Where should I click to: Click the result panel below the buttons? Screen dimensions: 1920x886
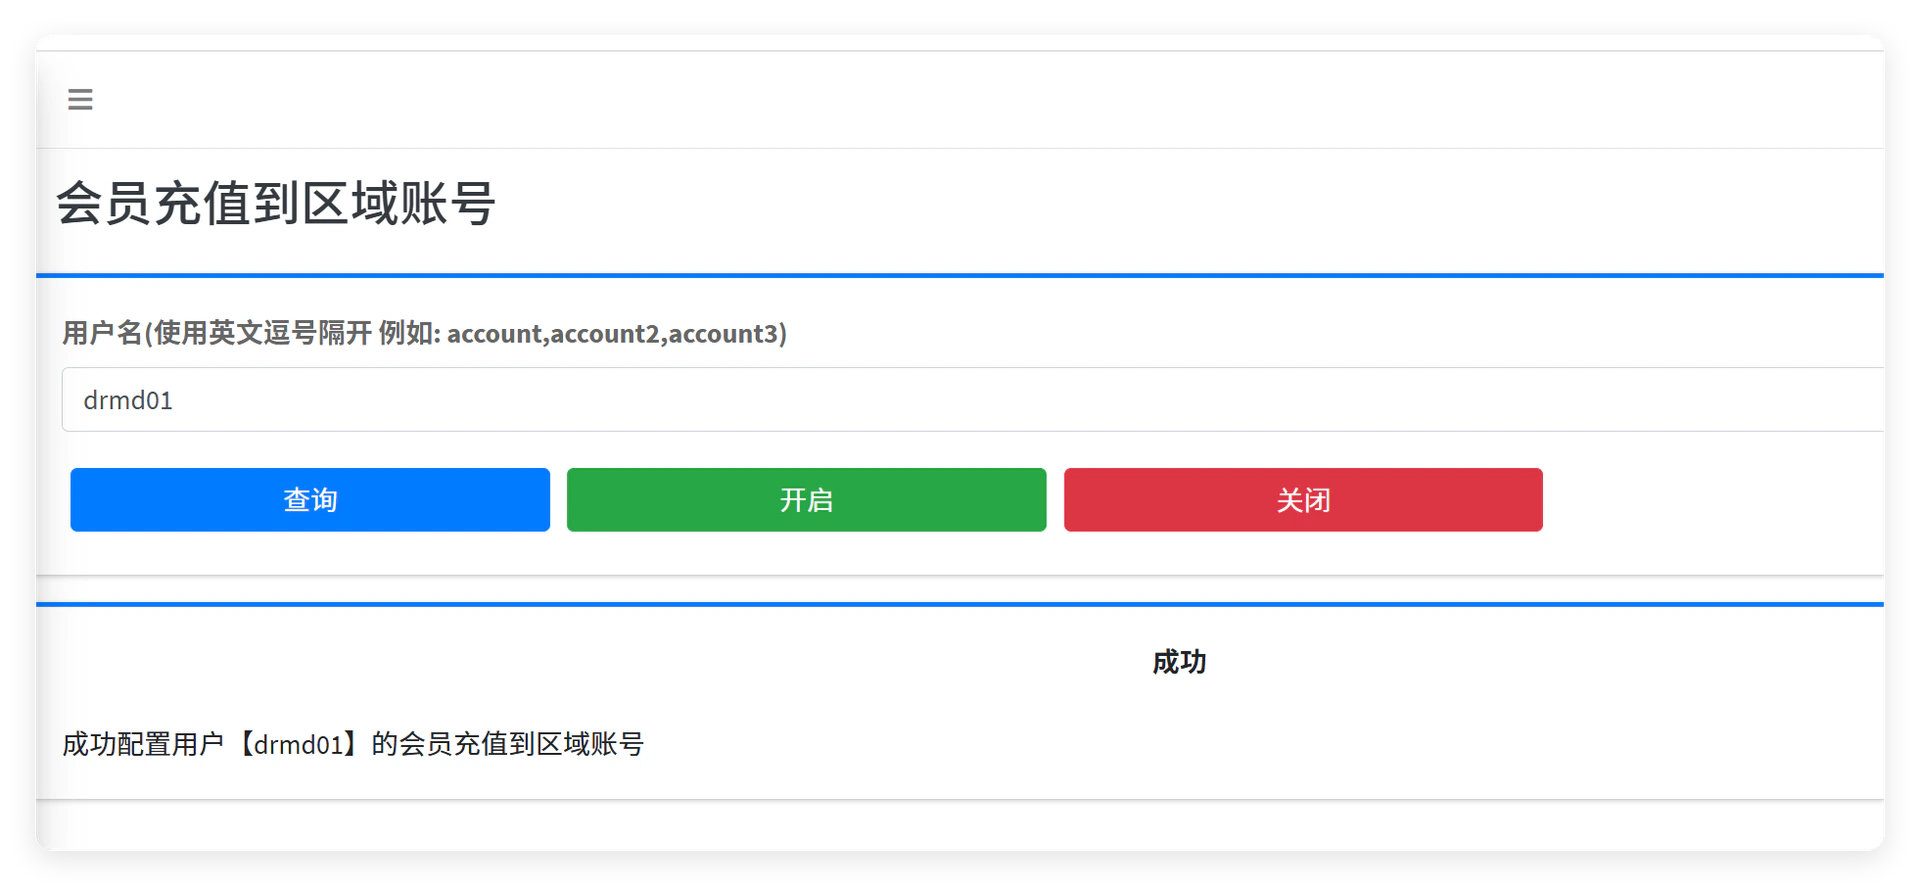[x=960, y=702]
